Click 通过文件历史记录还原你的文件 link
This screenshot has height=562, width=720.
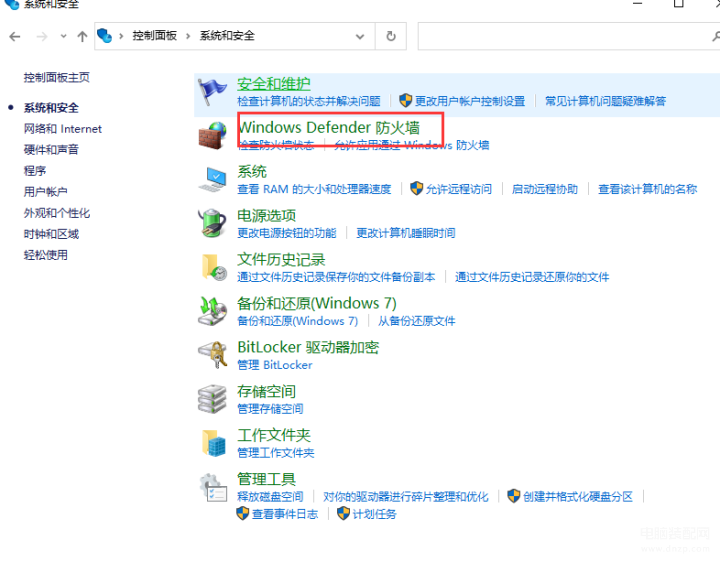point(532,277)
